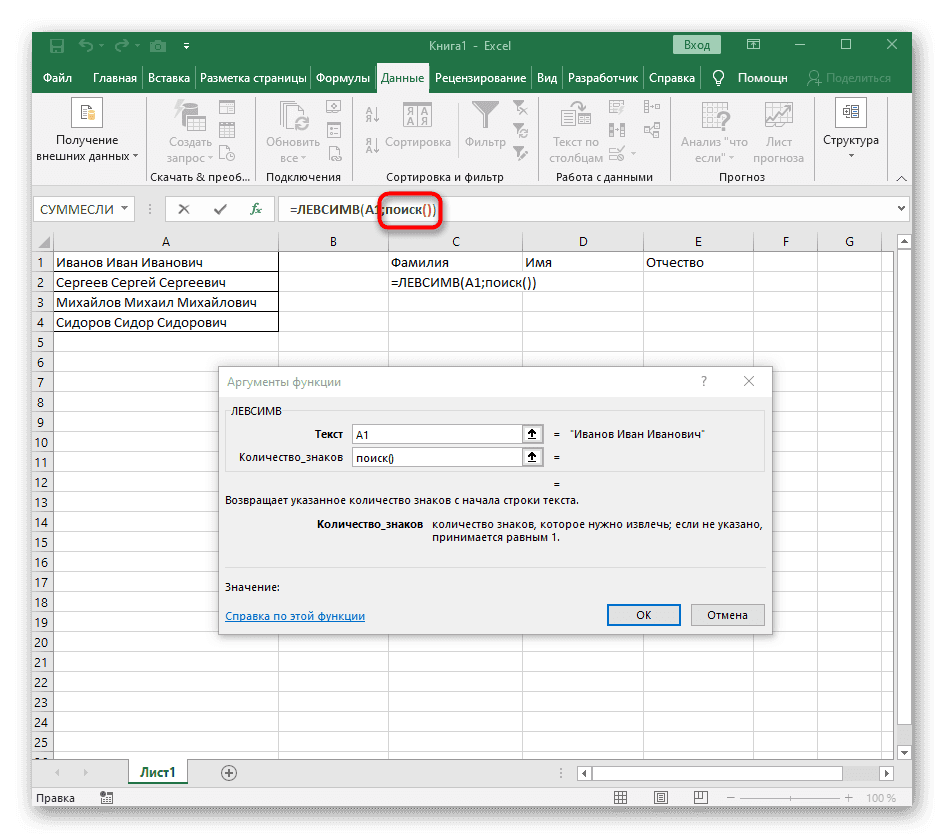944x838 pixels.
Task: Confirm formula entry with the checkmark icon
Action: [x=220, y=209]
